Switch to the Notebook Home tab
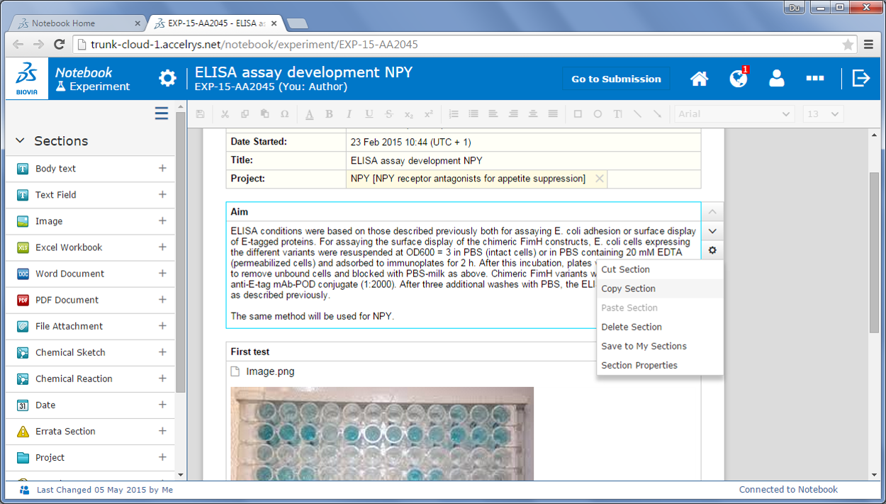The height and width of the screenshot is (504, 886). 76,22
